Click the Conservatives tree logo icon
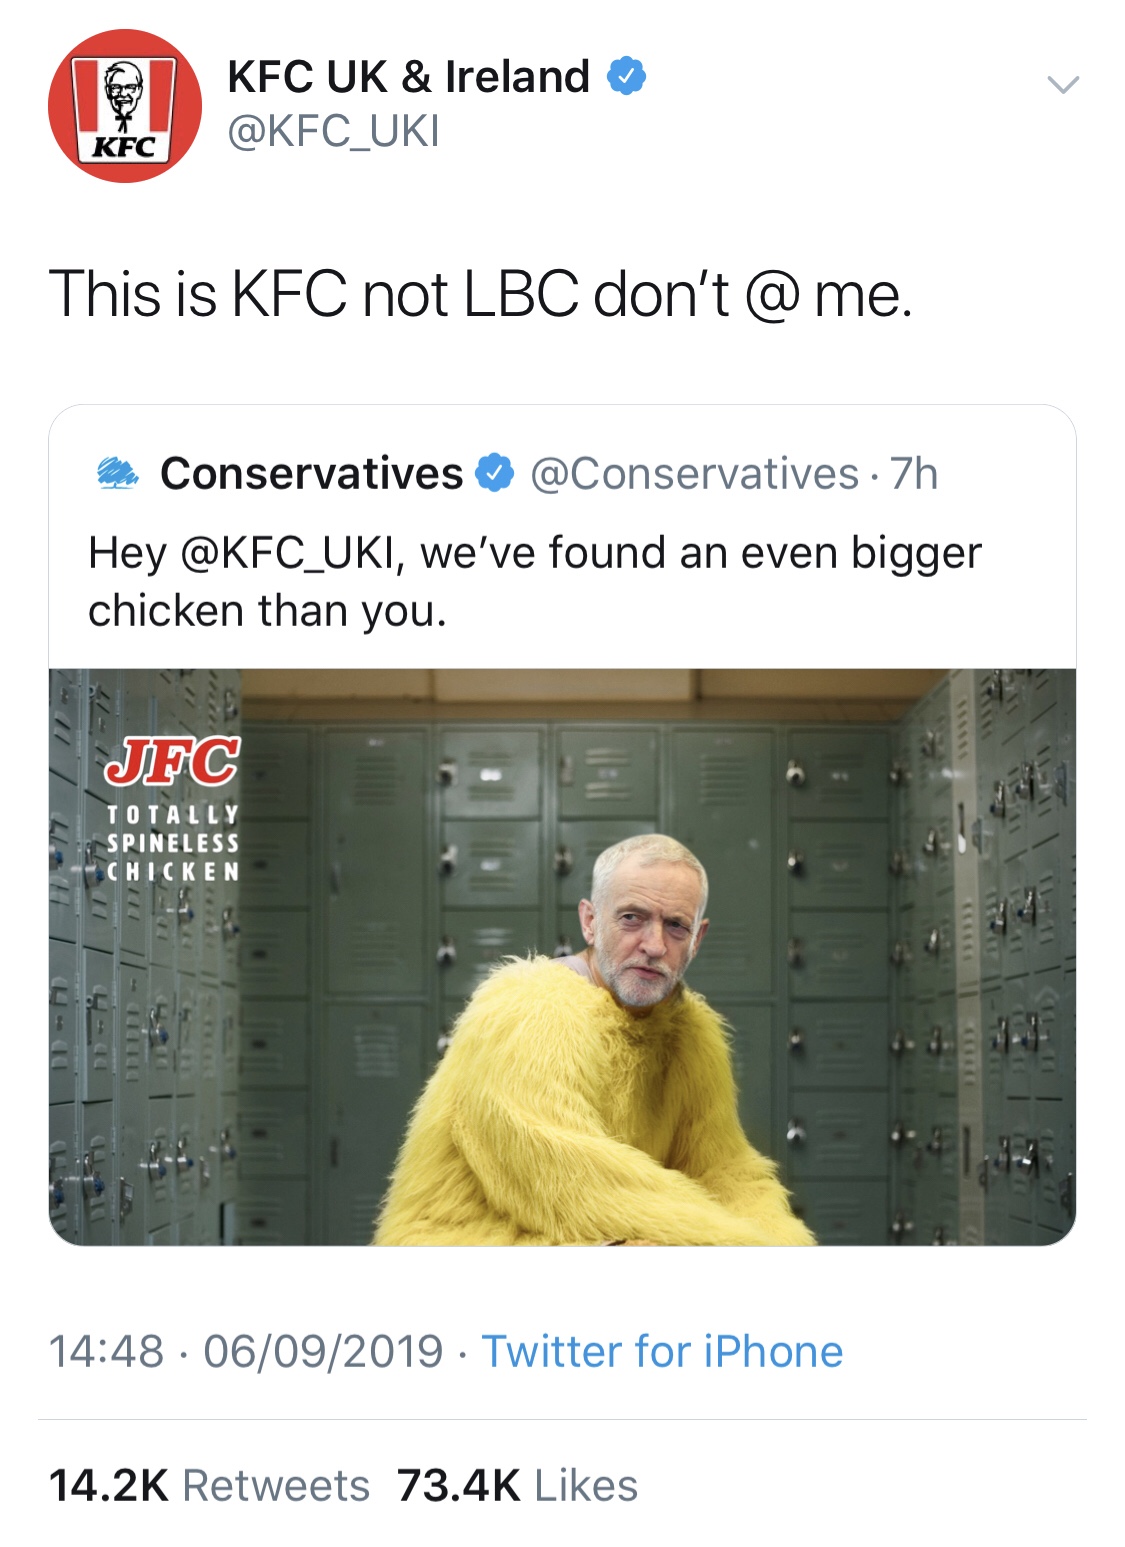Viewport: 1125px width, 1547px height. (x=118, y=473)
